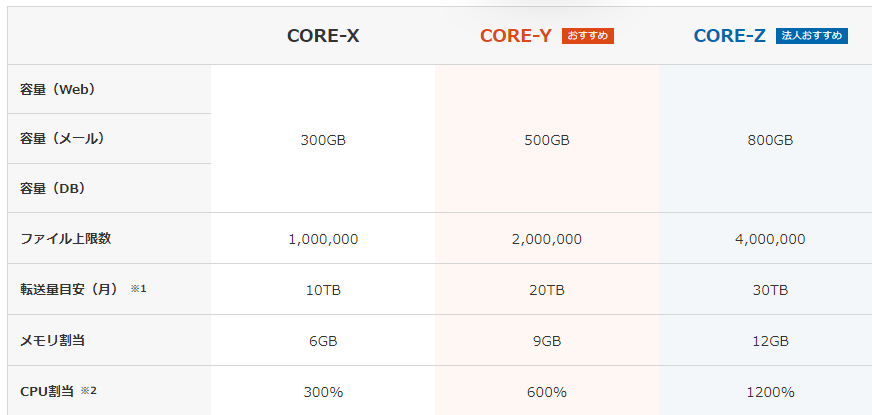The width and height of the screenshot is (872, 415).
Task: Click the 800GB capacity cell
Action: coord(770,140)
